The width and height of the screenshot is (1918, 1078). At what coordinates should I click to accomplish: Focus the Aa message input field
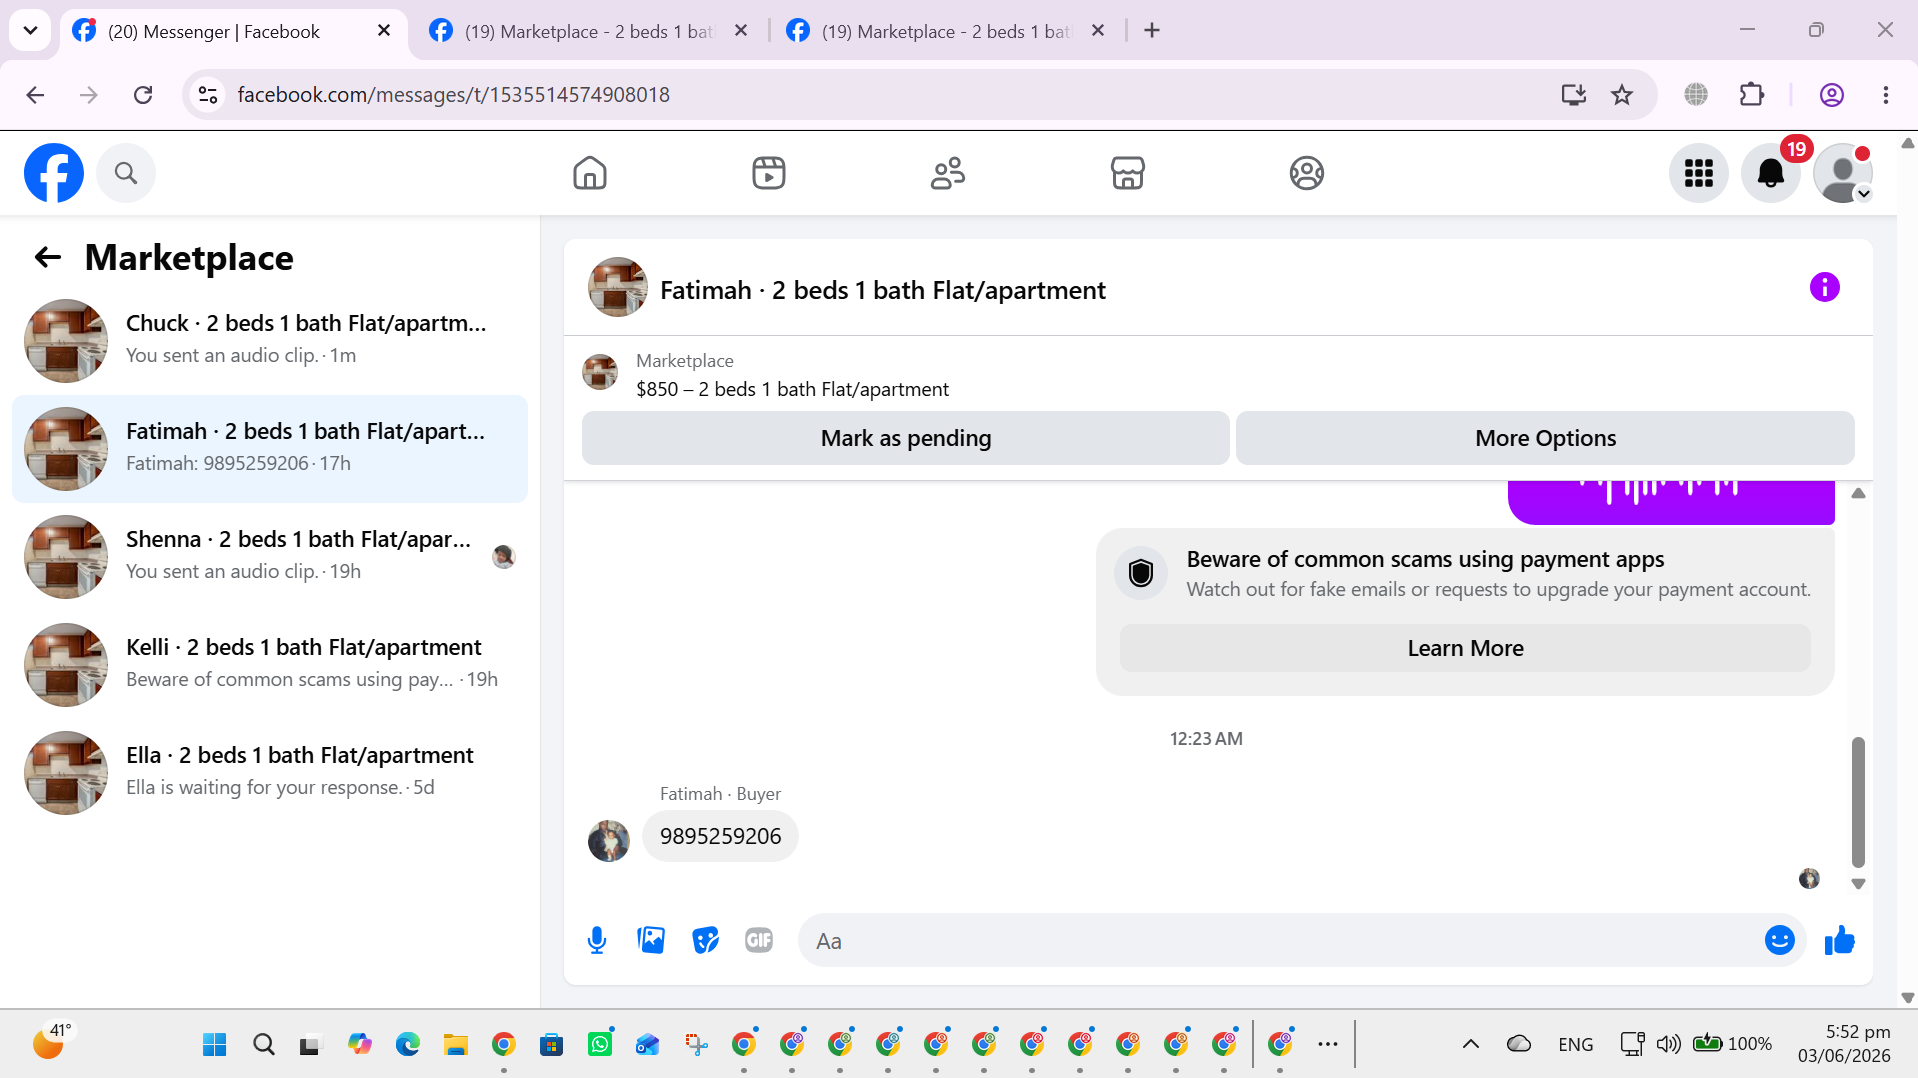(x=1280, y=941)
